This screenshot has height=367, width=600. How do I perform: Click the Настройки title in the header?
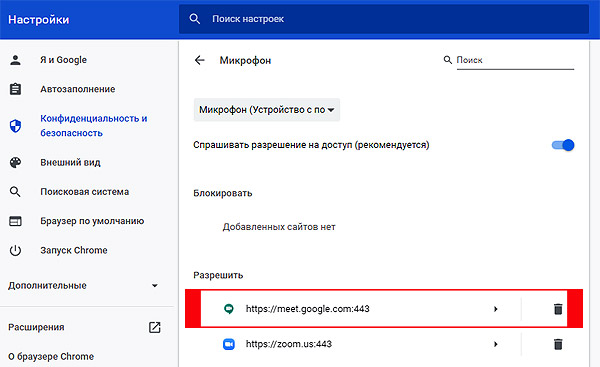coord(39,20)
